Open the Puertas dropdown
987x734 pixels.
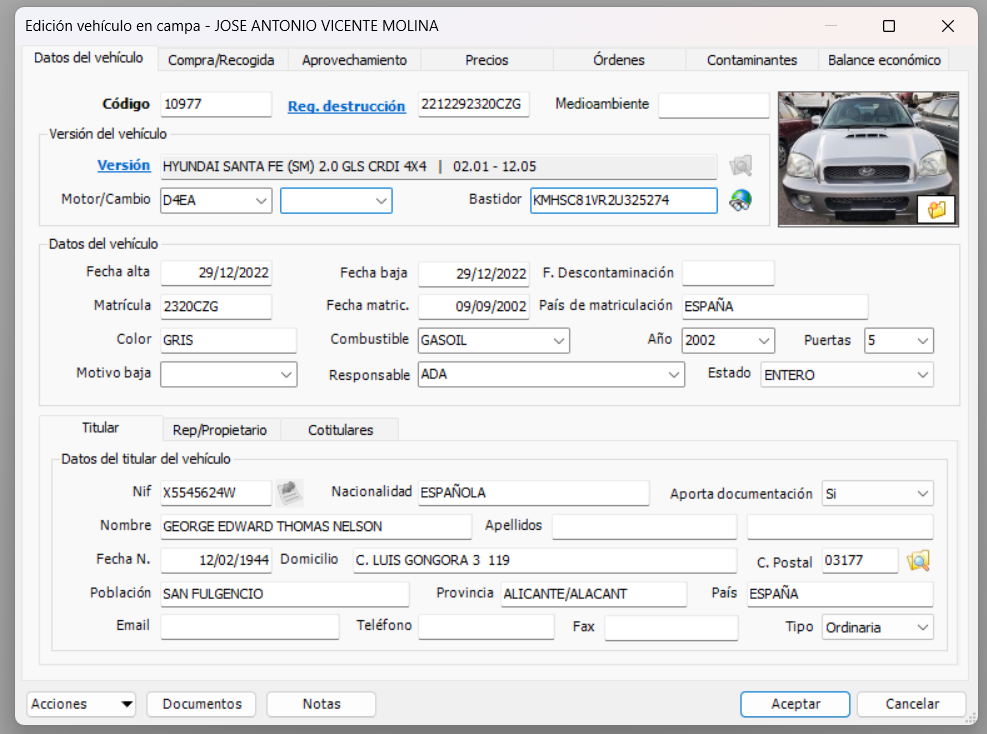[921, 340]
